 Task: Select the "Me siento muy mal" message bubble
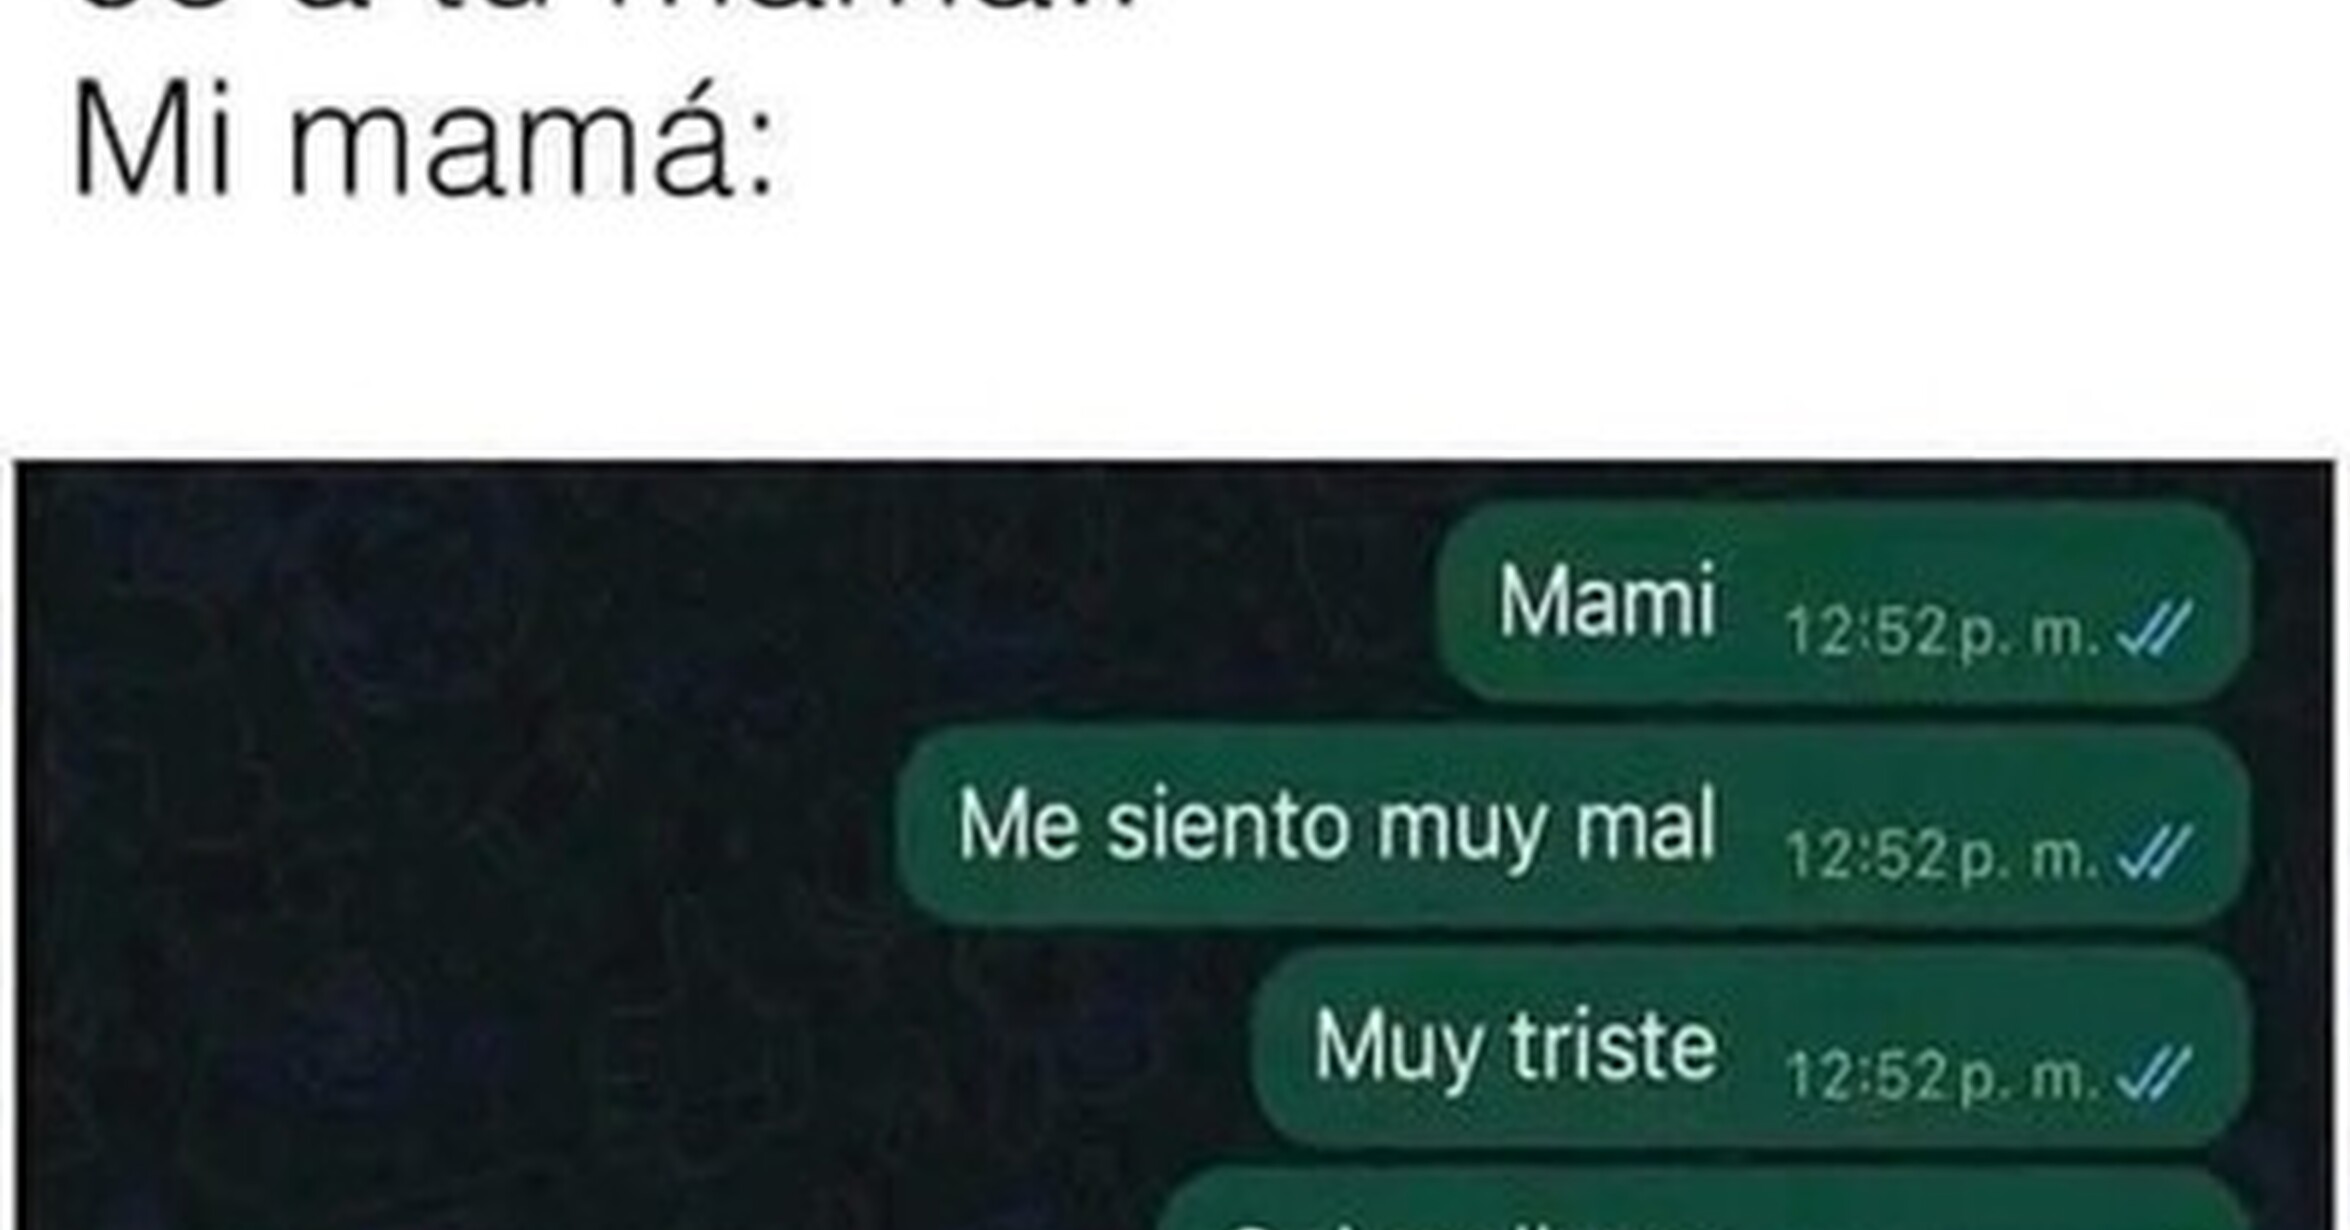click(x=1573, y=825)
